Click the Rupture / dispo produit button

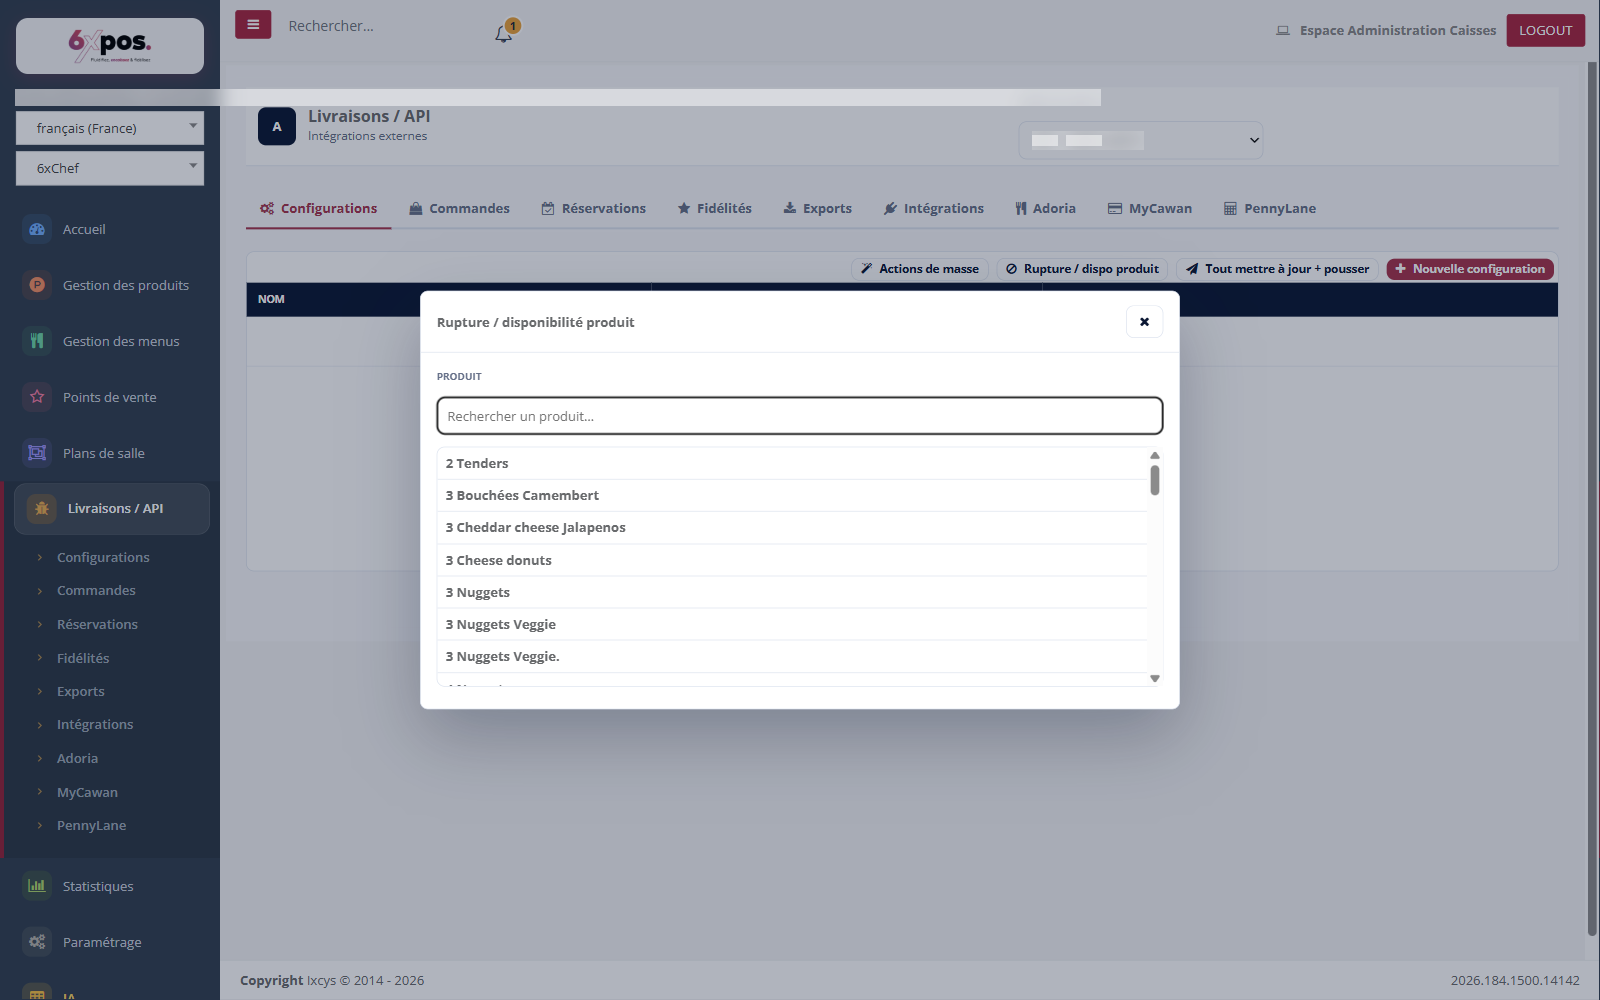point(1082,269)
